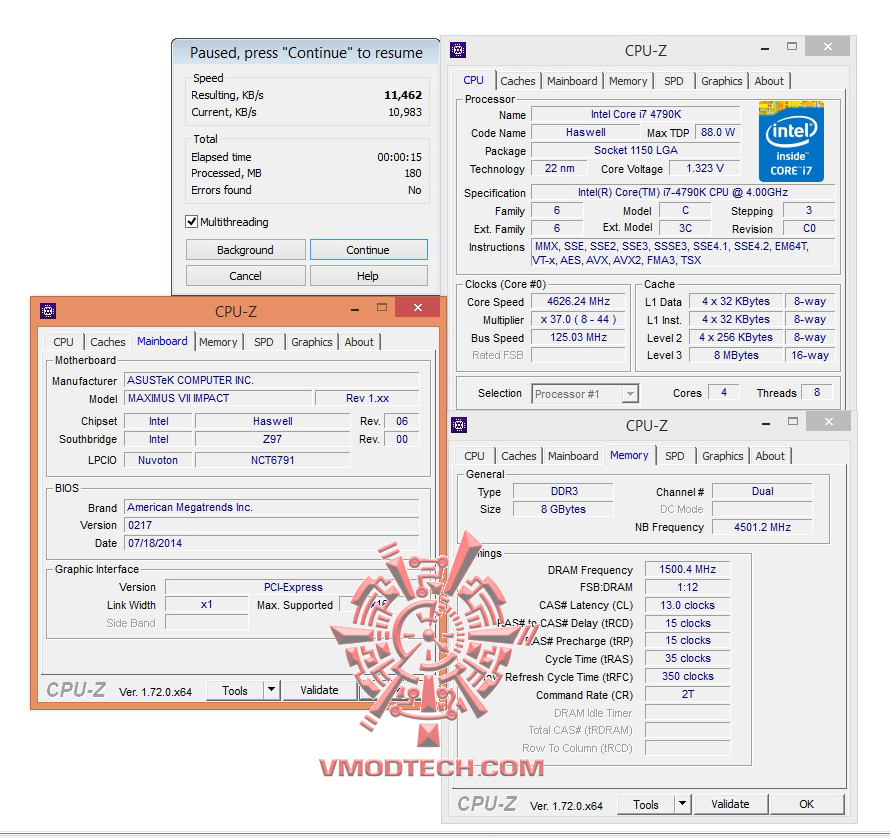Minimize the Mainboard CPU-Z window
This screenshot has width=890, height=838.
tap(355, 309)
